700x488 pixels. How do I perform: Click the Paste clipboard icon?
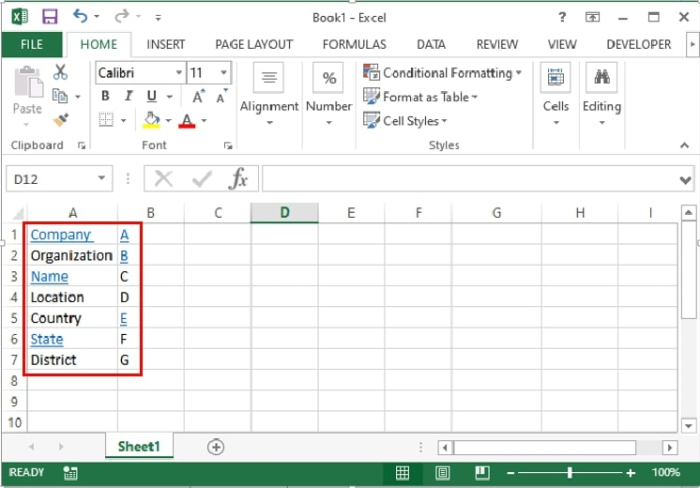[28, 83]
